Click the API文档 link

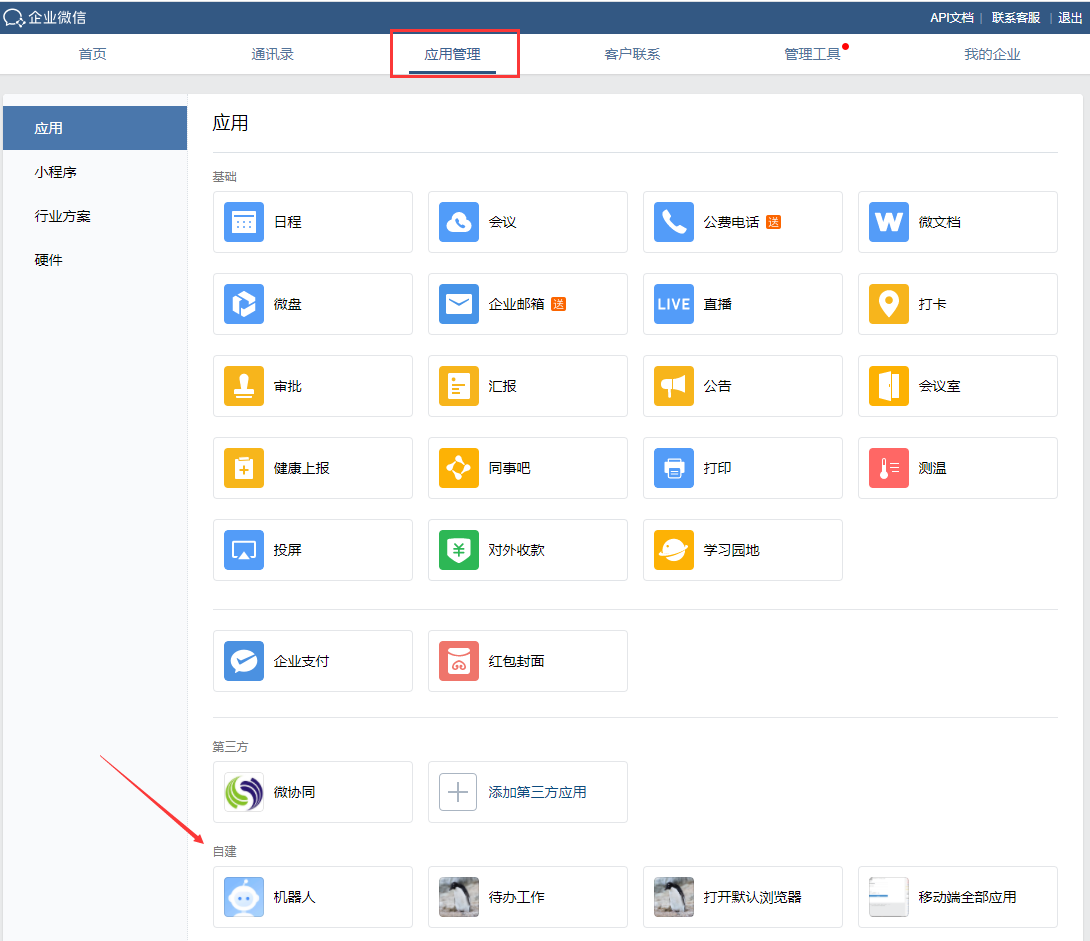(x=951, y=17)
